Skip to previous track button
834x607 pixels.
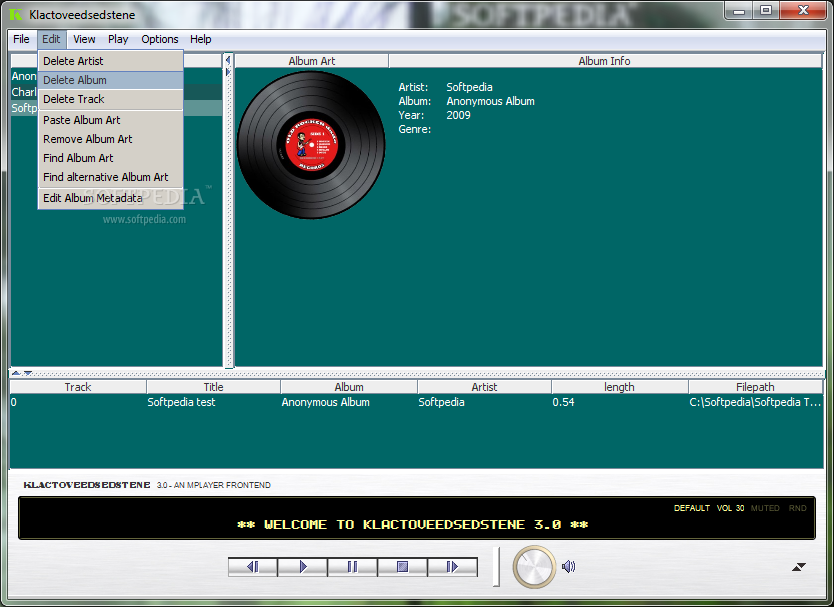tap(253, 567)
